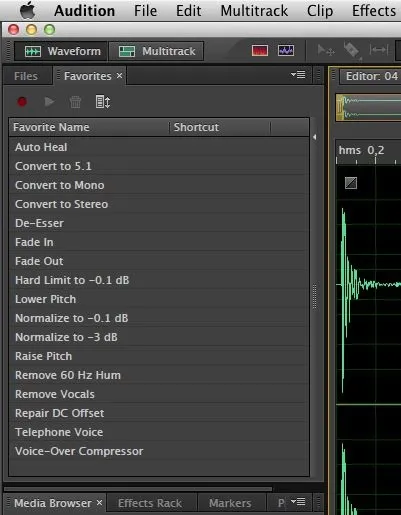Select the Voice-Over Compressor favorite

click(x=159, y=451)
